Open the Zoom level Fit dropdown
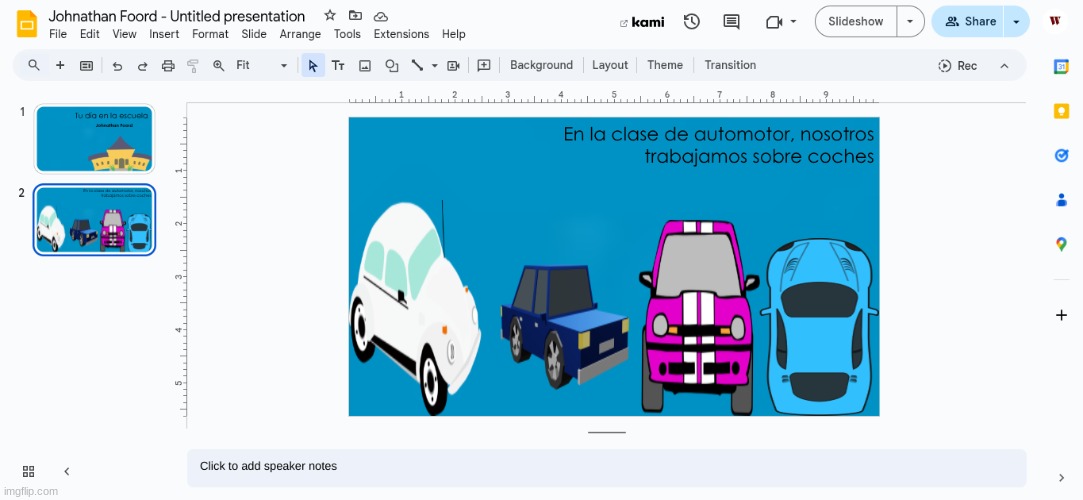1083x500 pixels. (261, 65)
